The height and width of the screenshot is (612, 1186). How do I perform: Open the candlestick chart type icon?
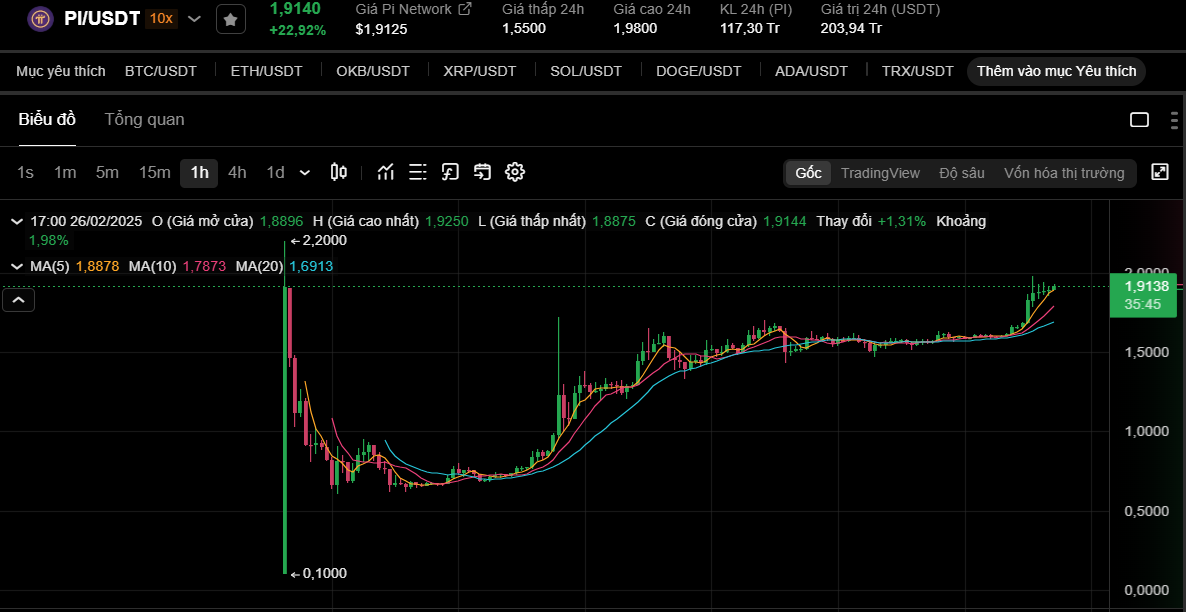[338, 171]
